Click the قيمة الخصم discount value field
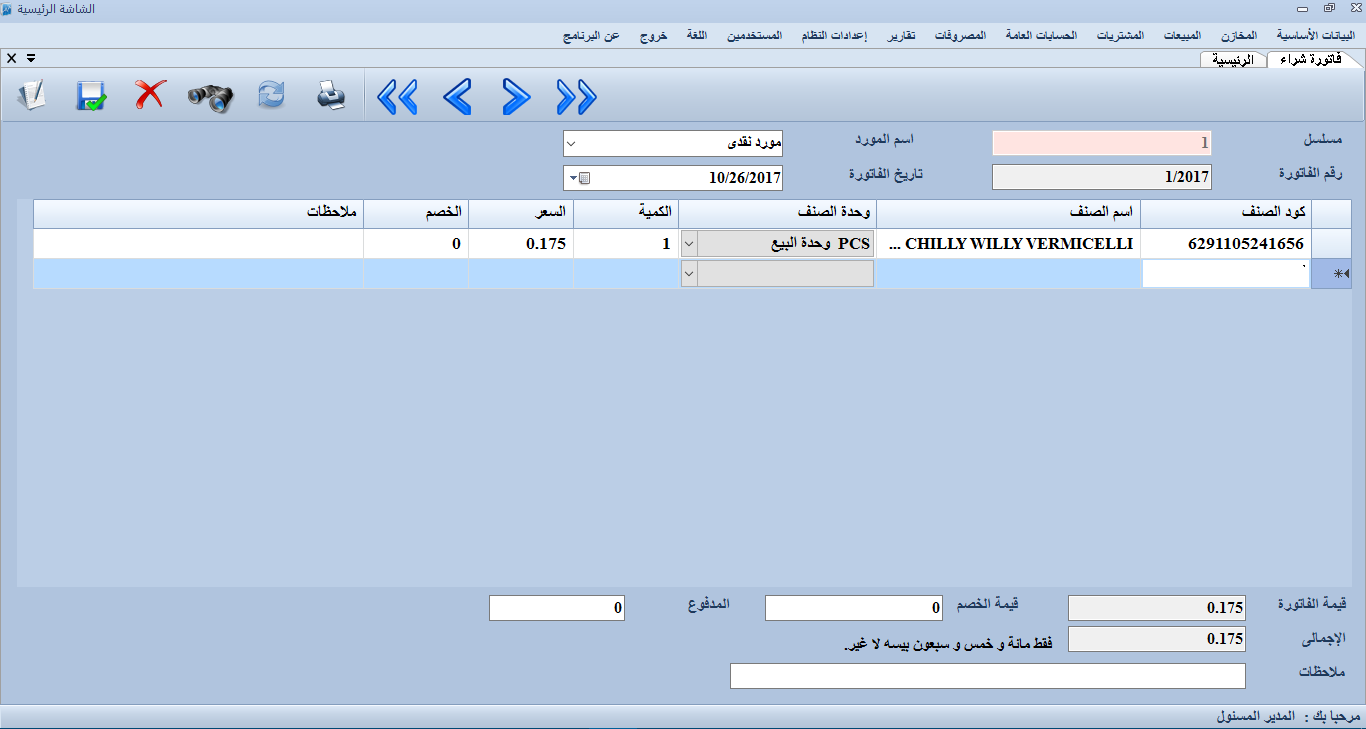 click(855, 608)
